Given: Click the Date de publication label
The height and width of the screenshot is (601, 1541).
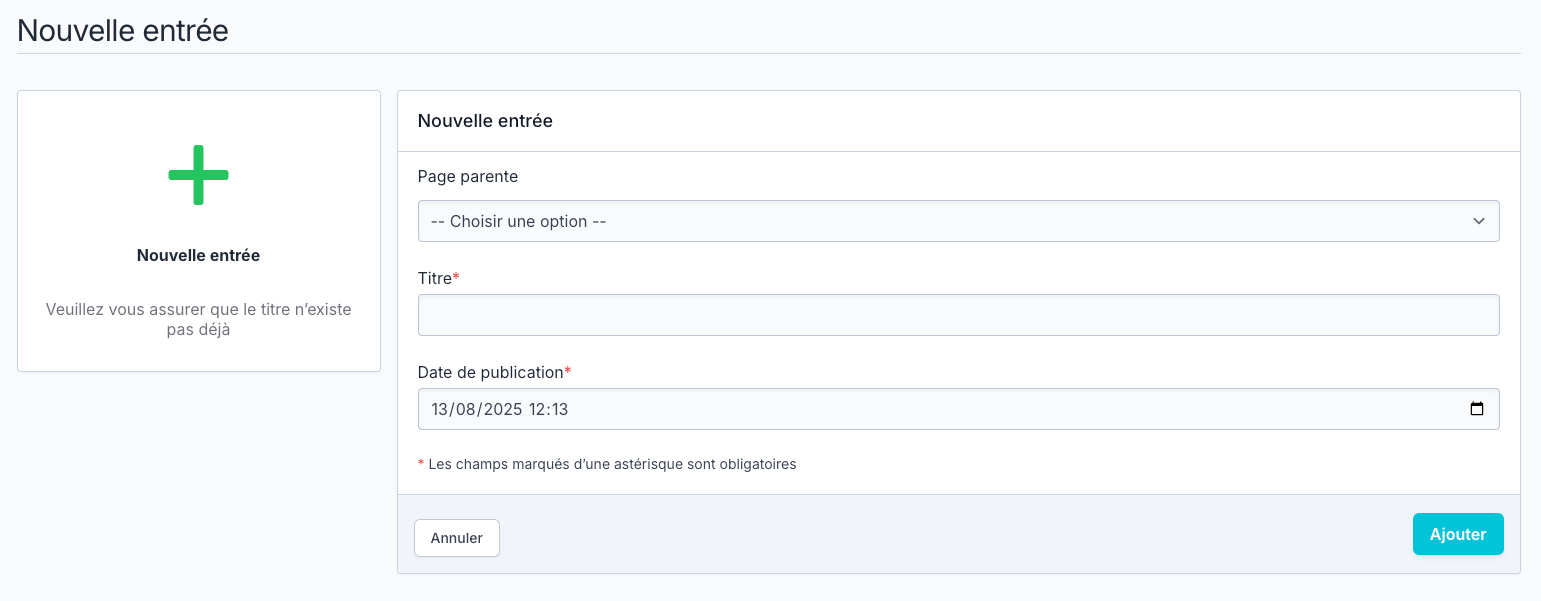Looking at the screenshot, I should click(490, 372).
